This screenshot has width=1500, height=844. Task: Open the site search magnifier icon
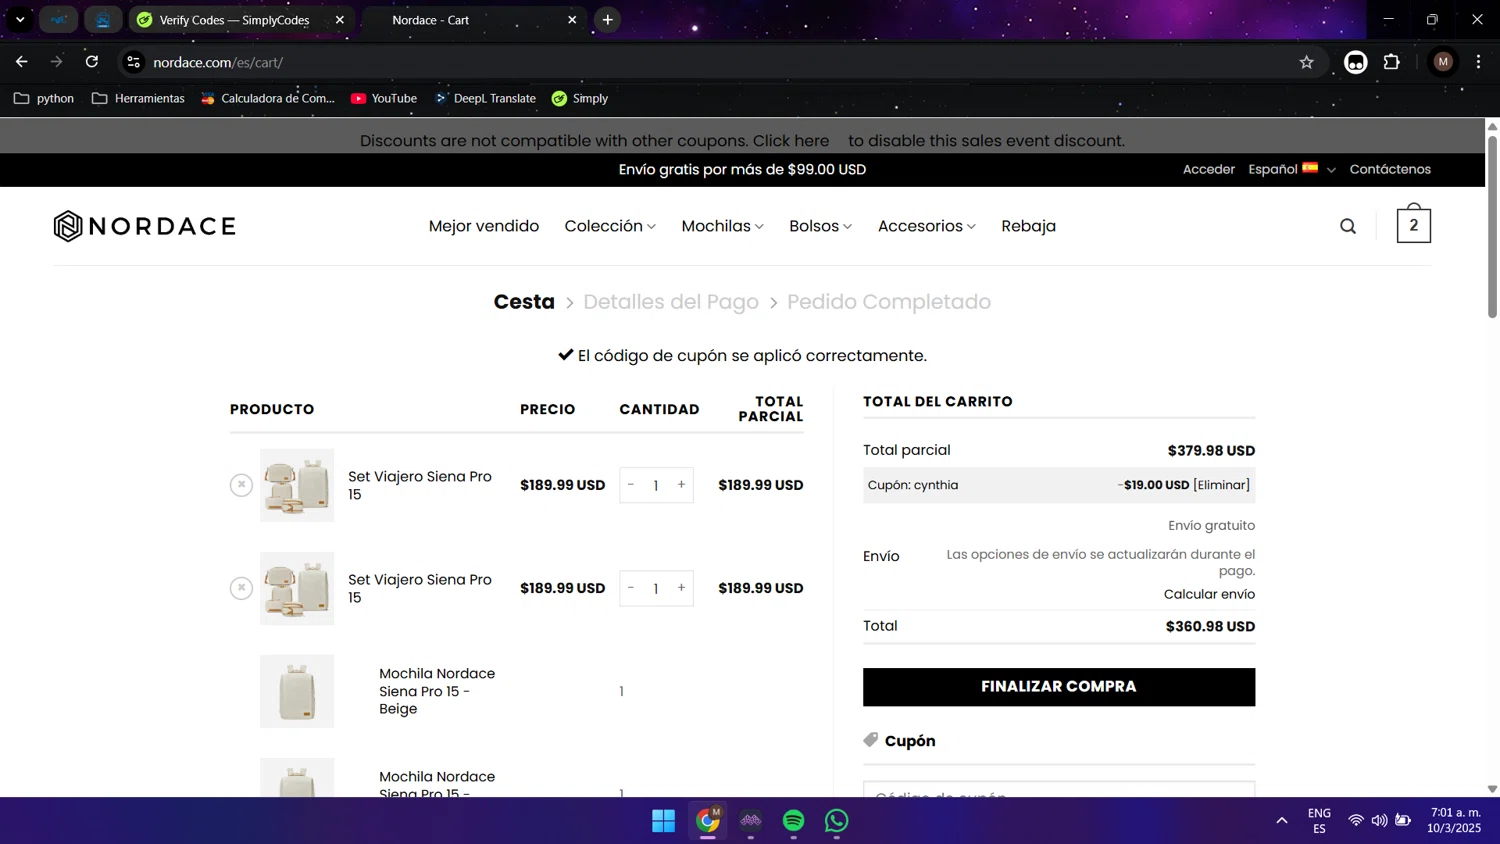coord(1348,226)
